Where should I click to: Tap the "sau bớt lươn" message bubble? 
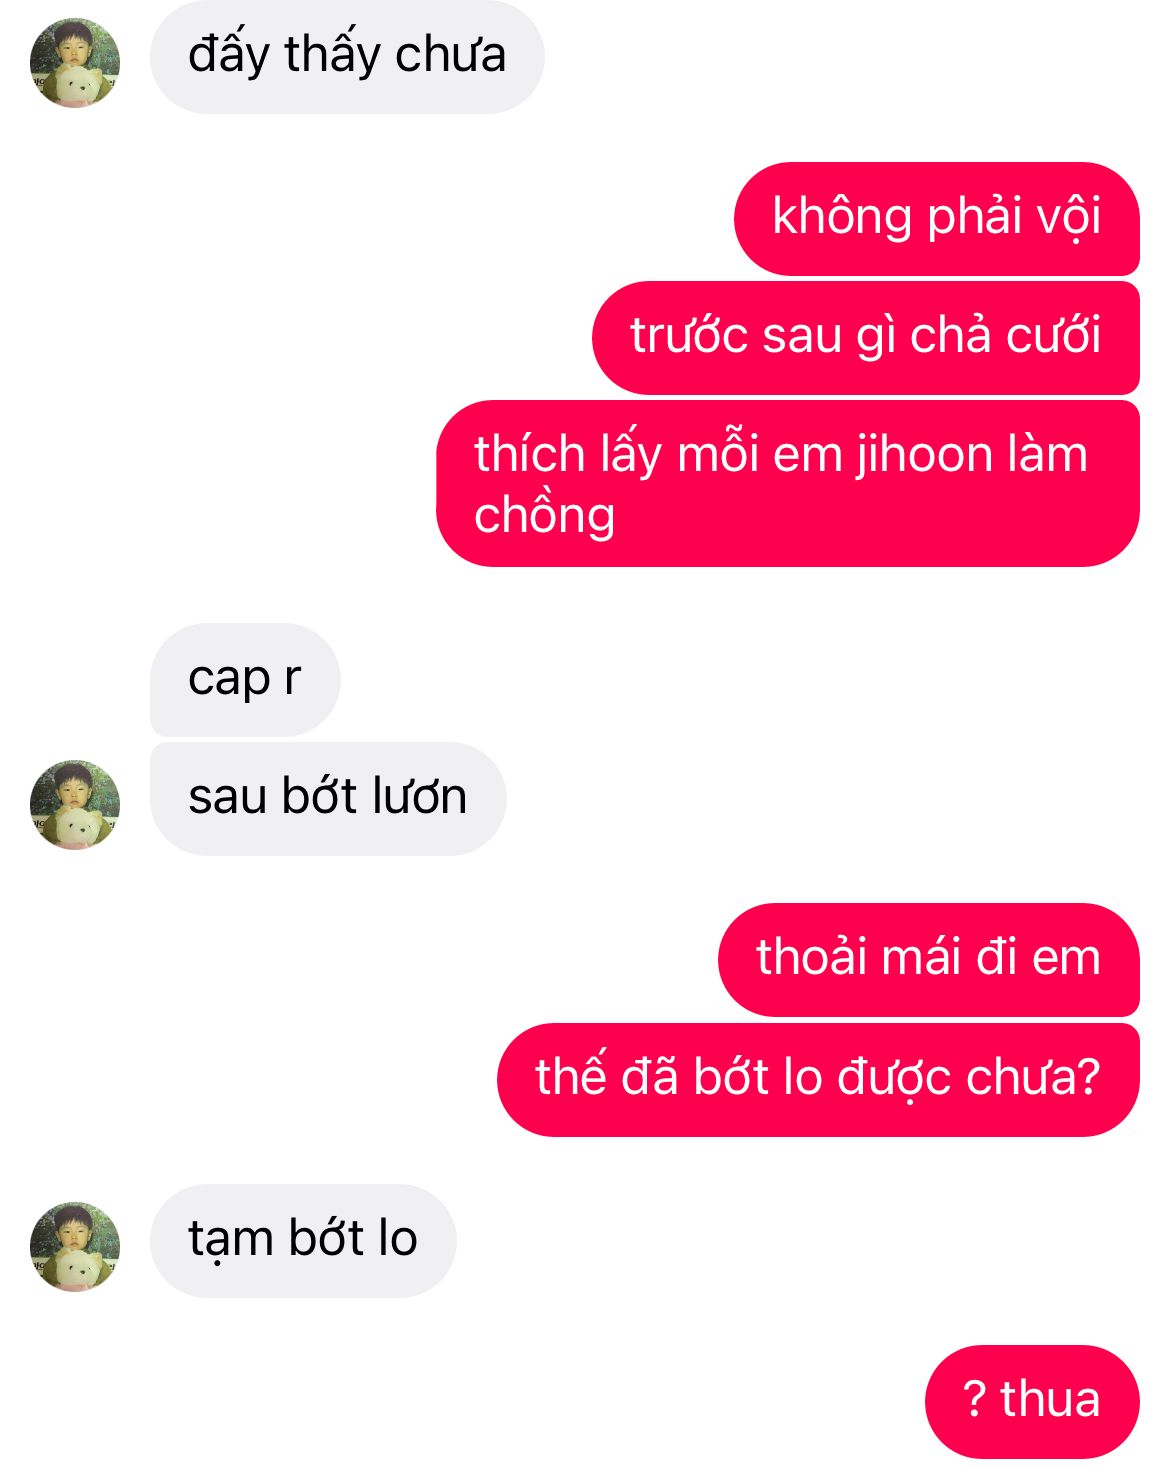328,799
